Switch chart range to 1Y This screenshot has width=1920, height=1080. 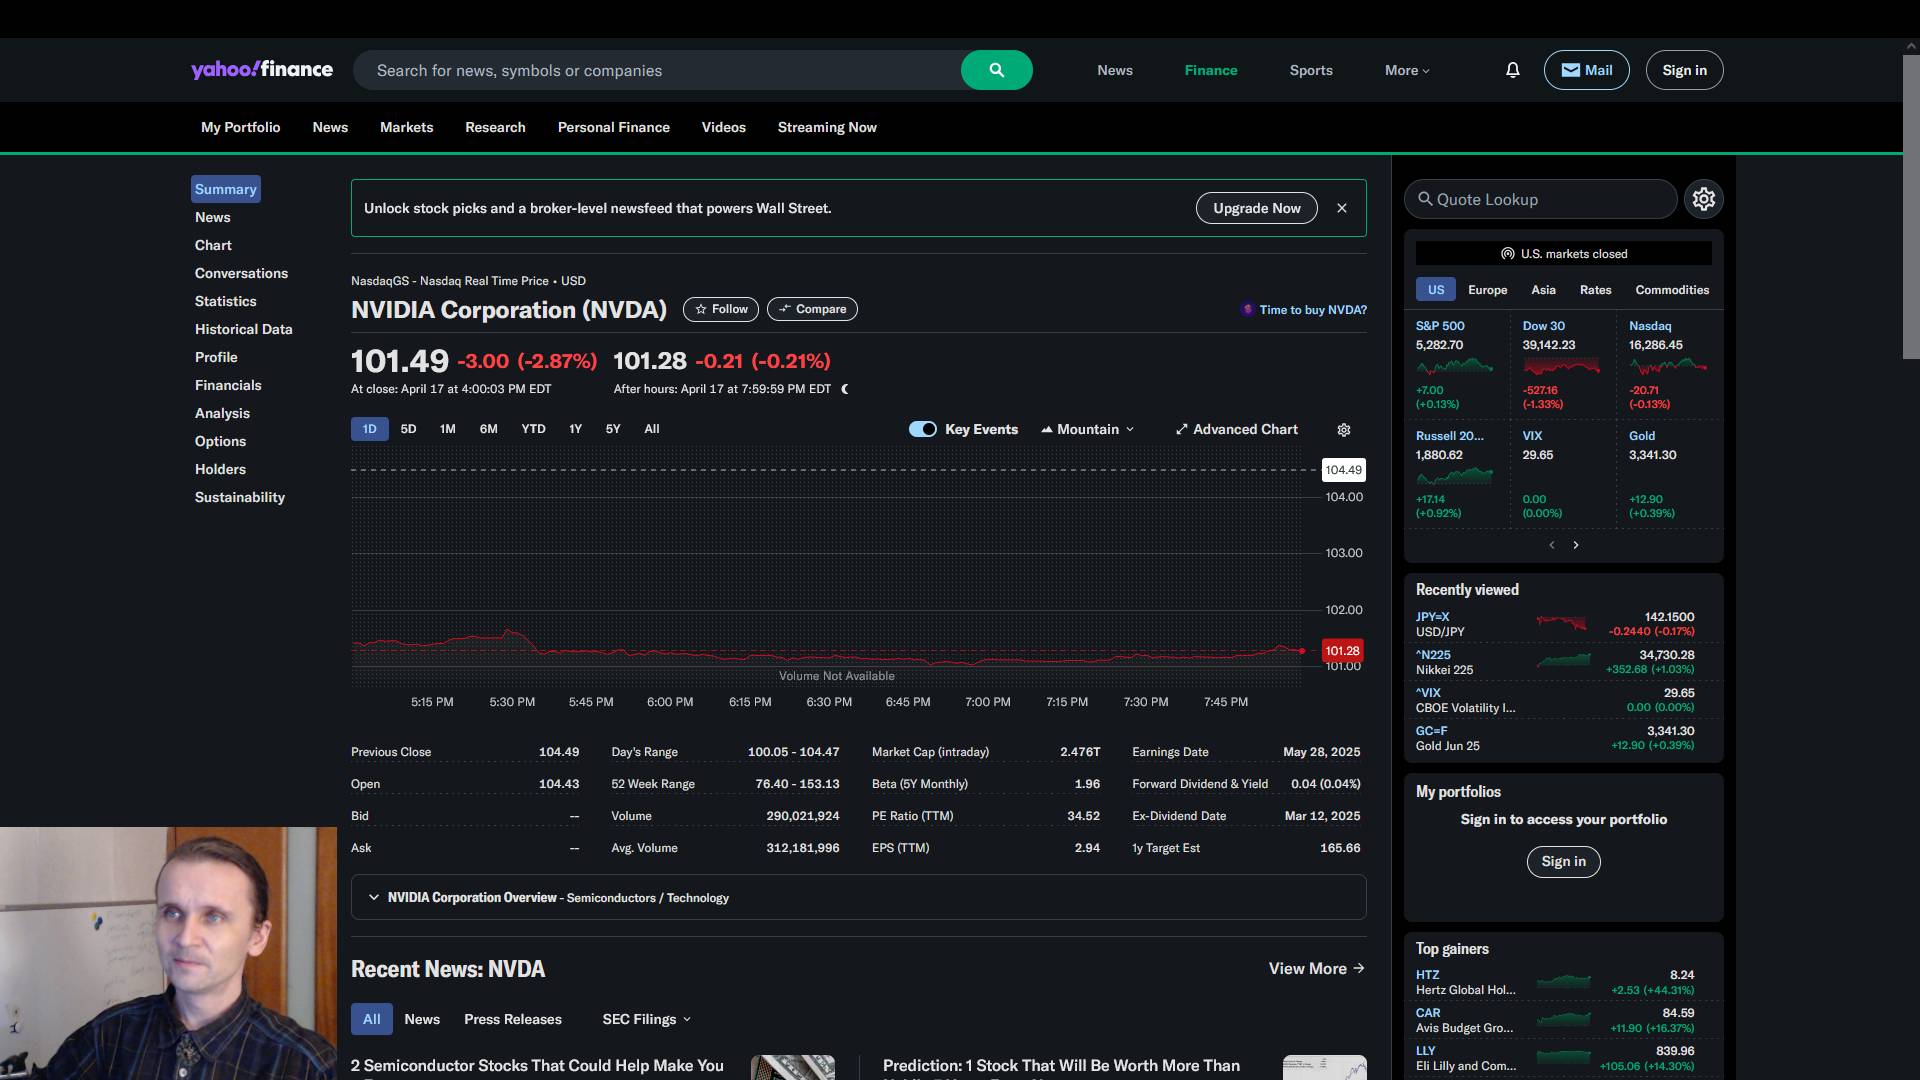(575, 429)
